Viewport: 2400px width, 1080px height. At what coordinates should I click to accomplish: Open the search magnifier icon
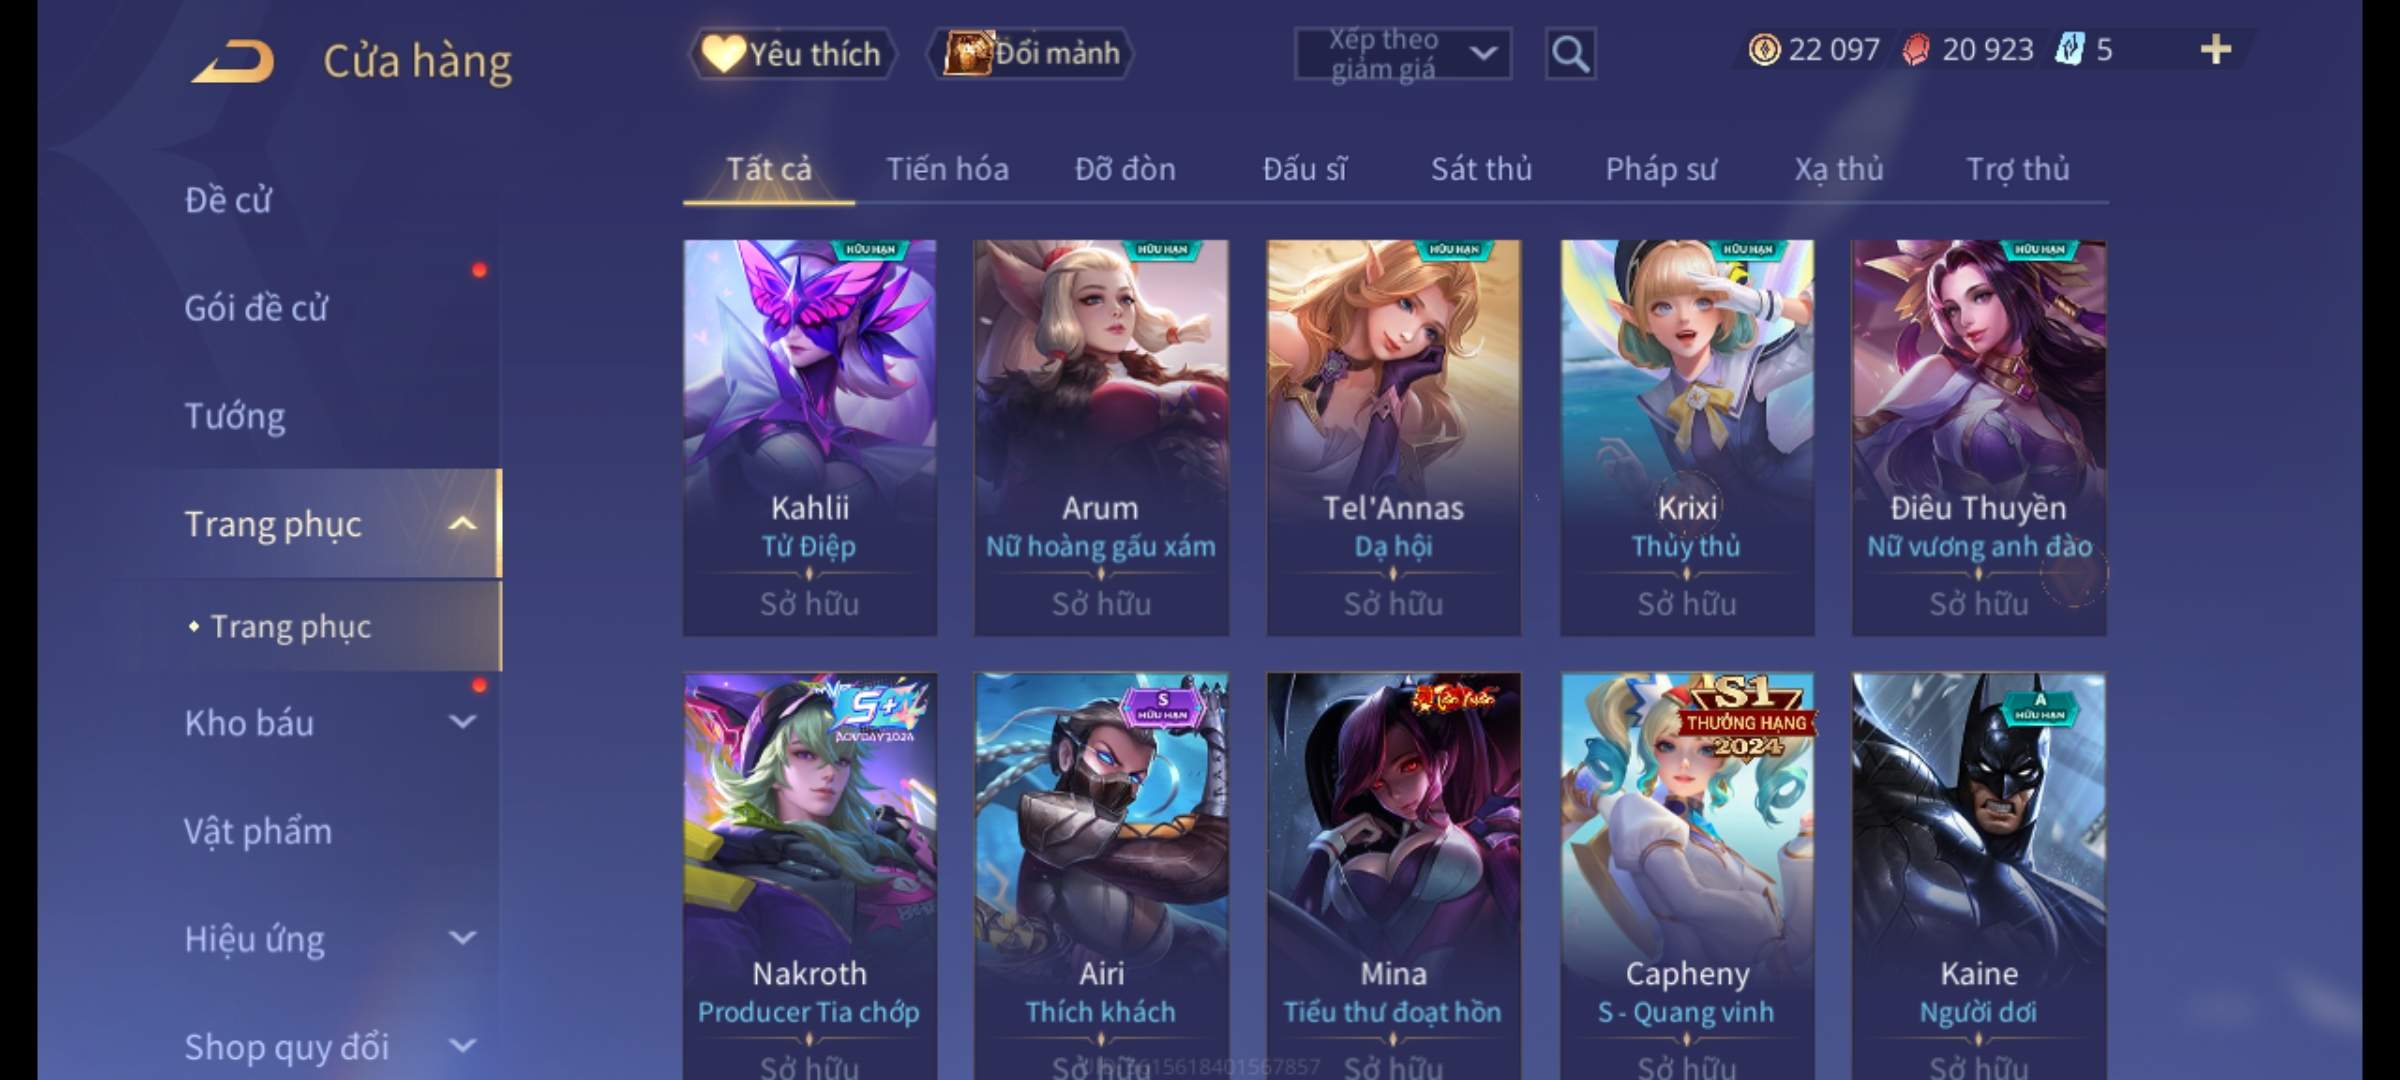click(1570, 53)
